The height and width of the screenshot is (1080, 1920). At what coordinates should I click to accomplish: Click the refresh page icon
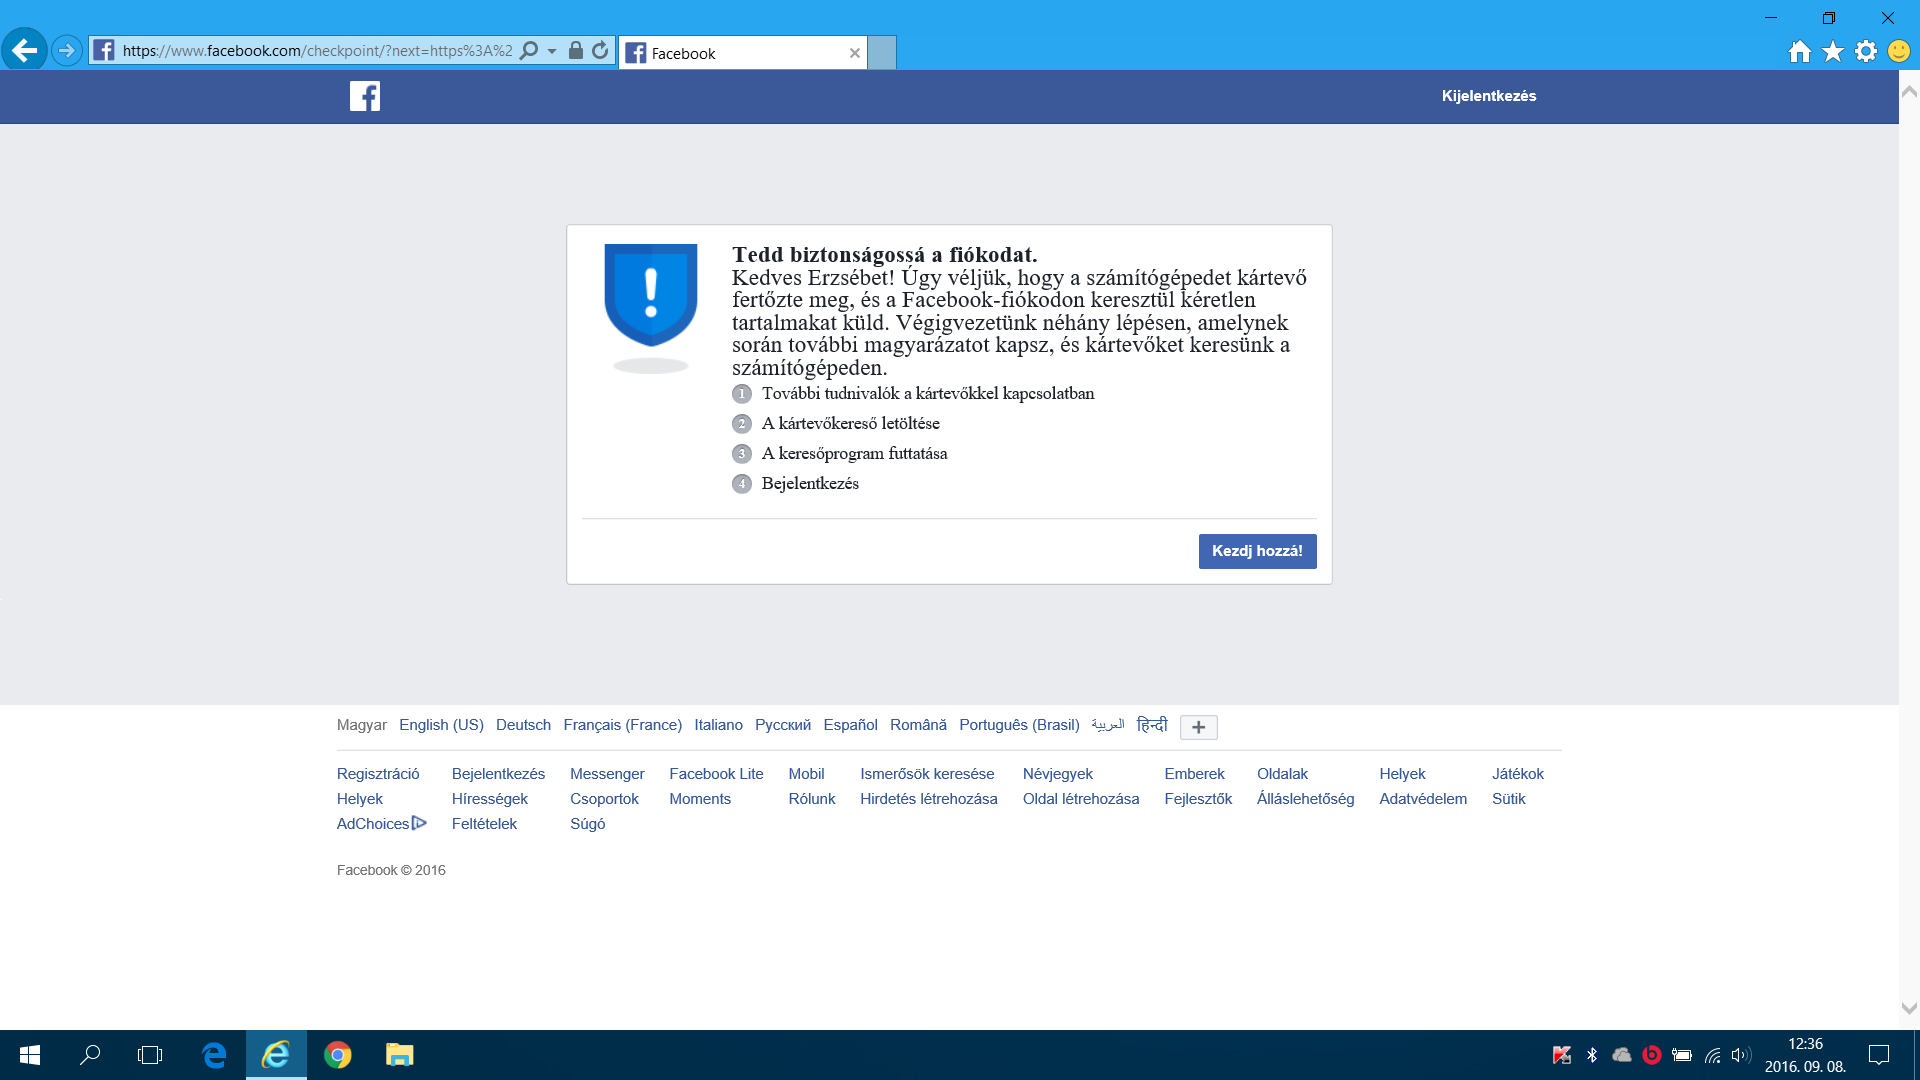pos(600,50)
